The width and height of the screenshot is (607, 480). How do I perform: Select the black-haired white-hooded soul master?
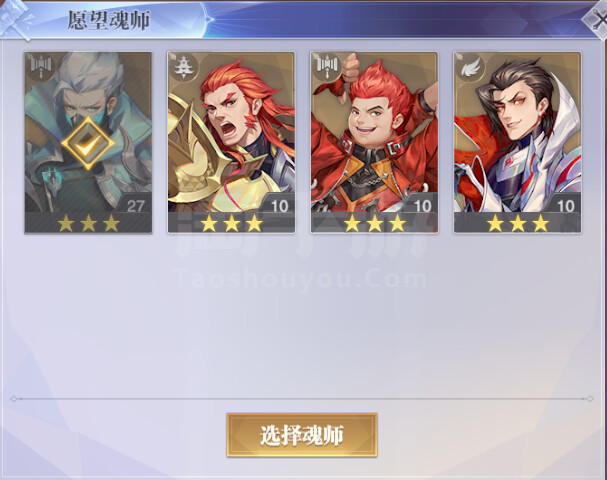(518, 142)
